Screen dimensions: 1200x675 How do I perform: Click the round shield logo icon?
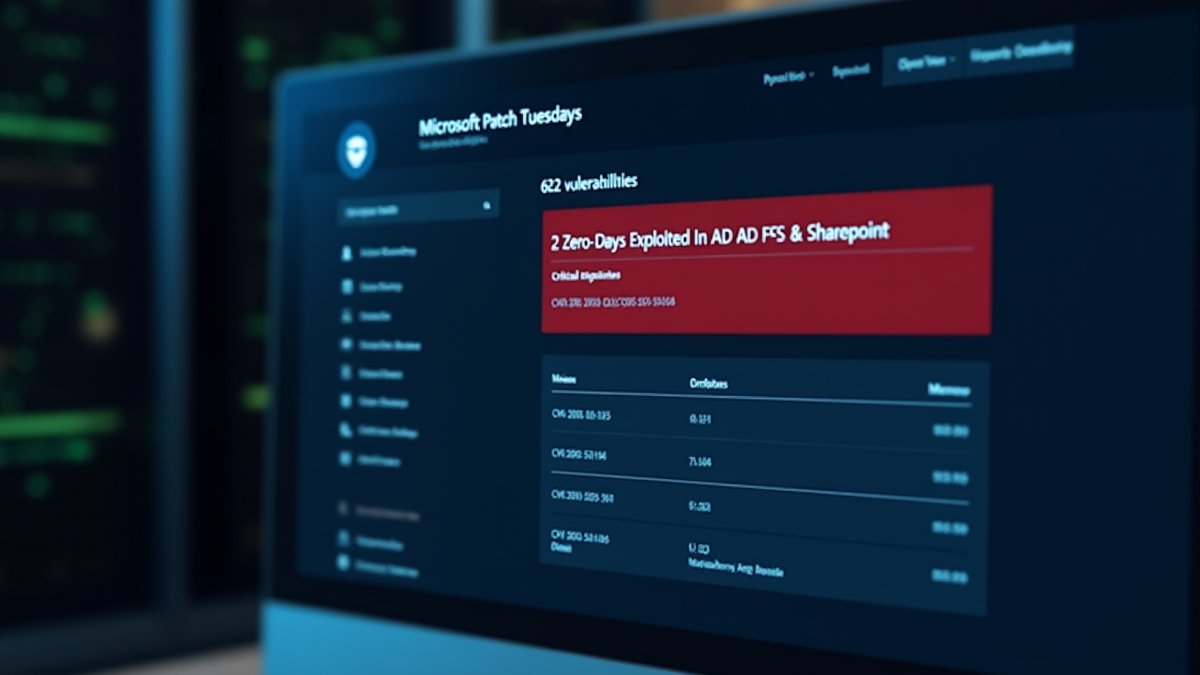click(x=356, y=151)
